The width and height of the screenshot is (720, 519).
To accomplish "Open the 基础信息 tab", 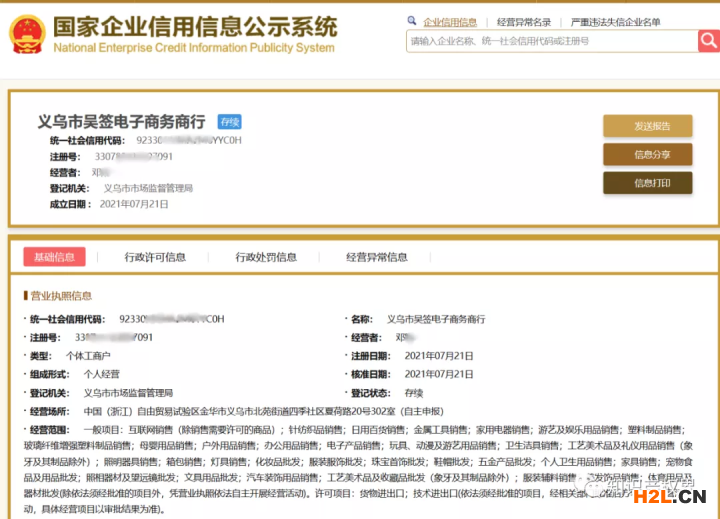I will [x=54, y=257].
